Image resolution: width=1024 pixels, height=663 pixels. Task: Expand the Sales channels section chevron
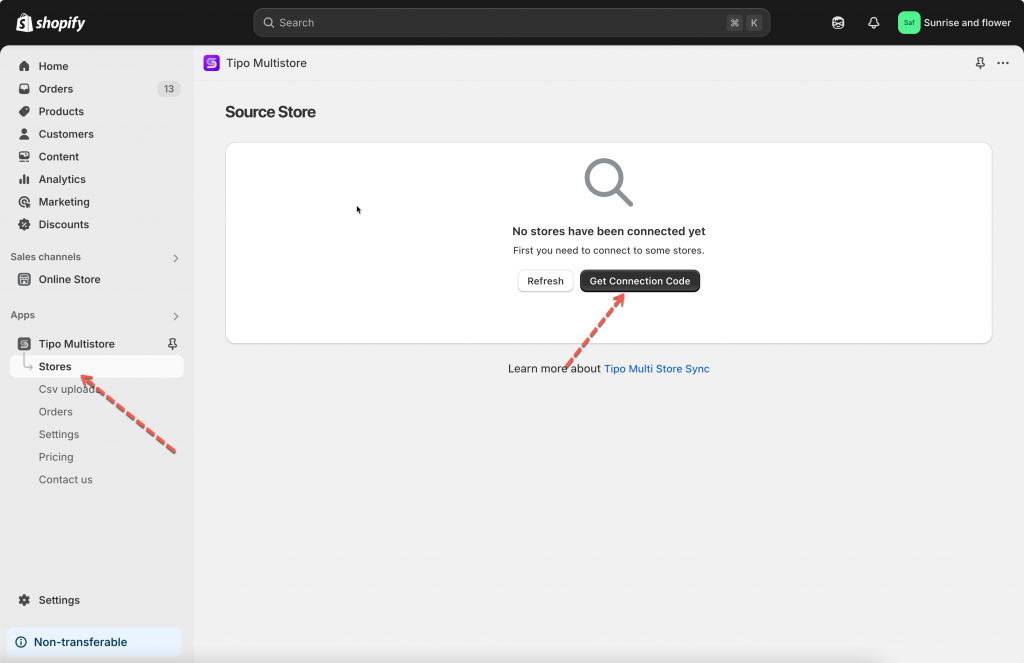(x=176, y=258)
